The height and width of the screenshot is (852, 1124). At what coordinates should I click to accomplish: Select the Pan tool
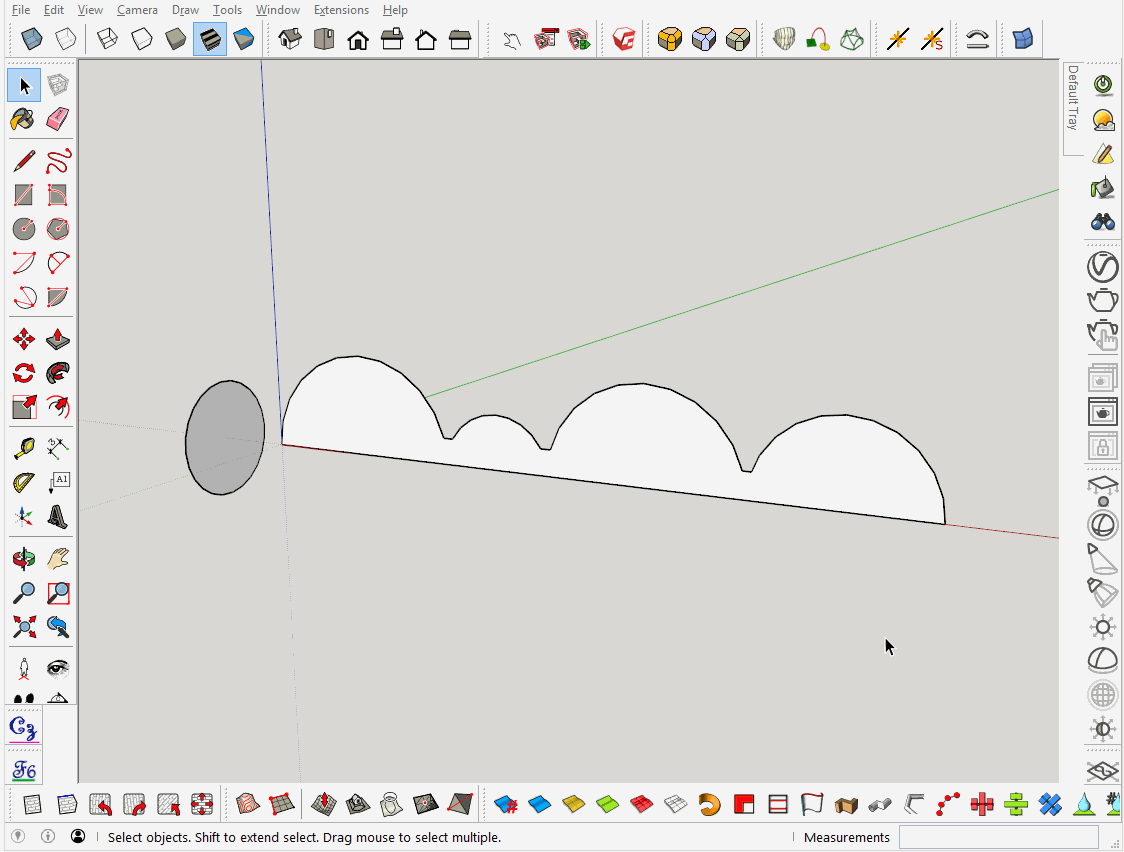click(58, 557)
